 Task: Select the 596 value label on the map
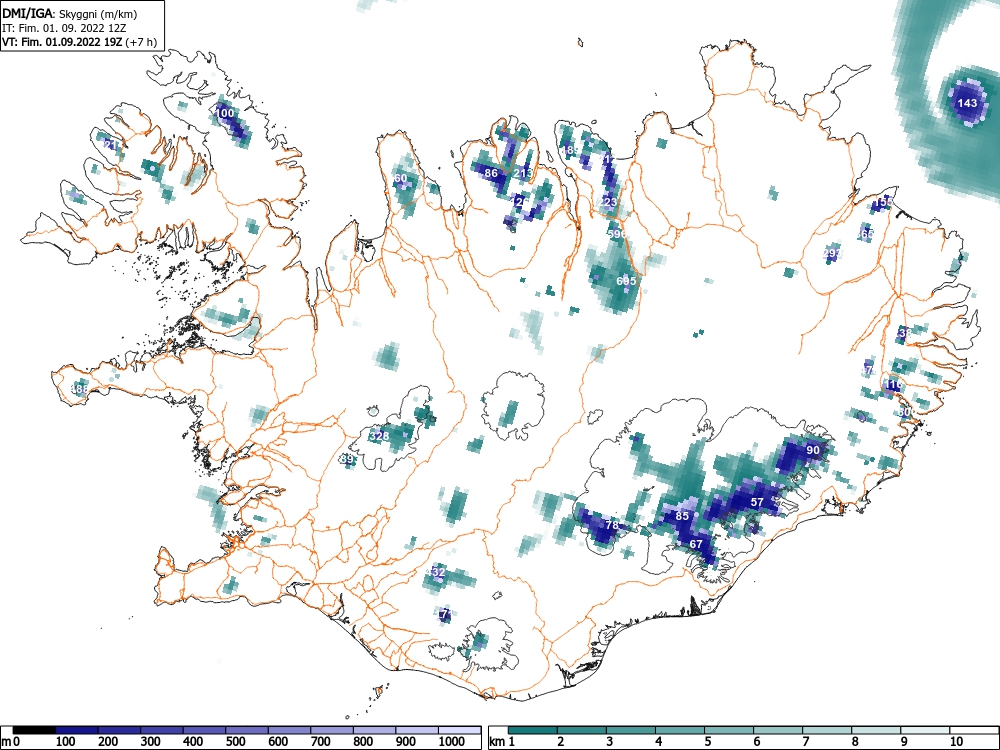[x=617, y=234]
